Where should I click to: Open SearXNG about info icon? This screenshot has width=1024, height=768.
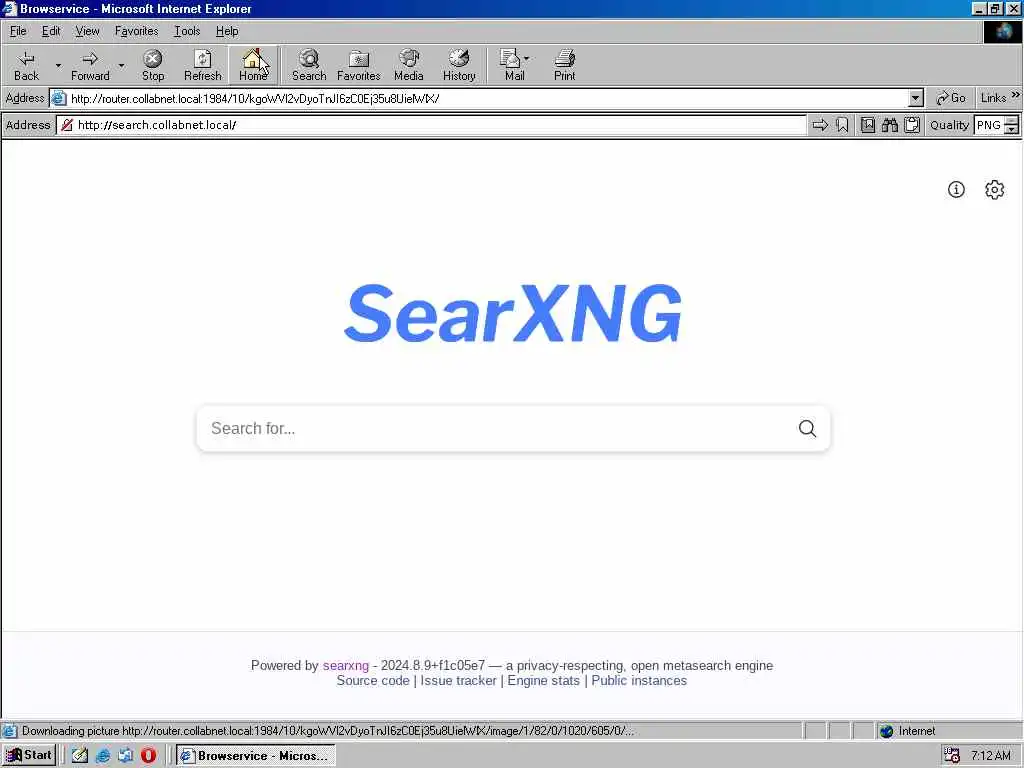point(956,189)
